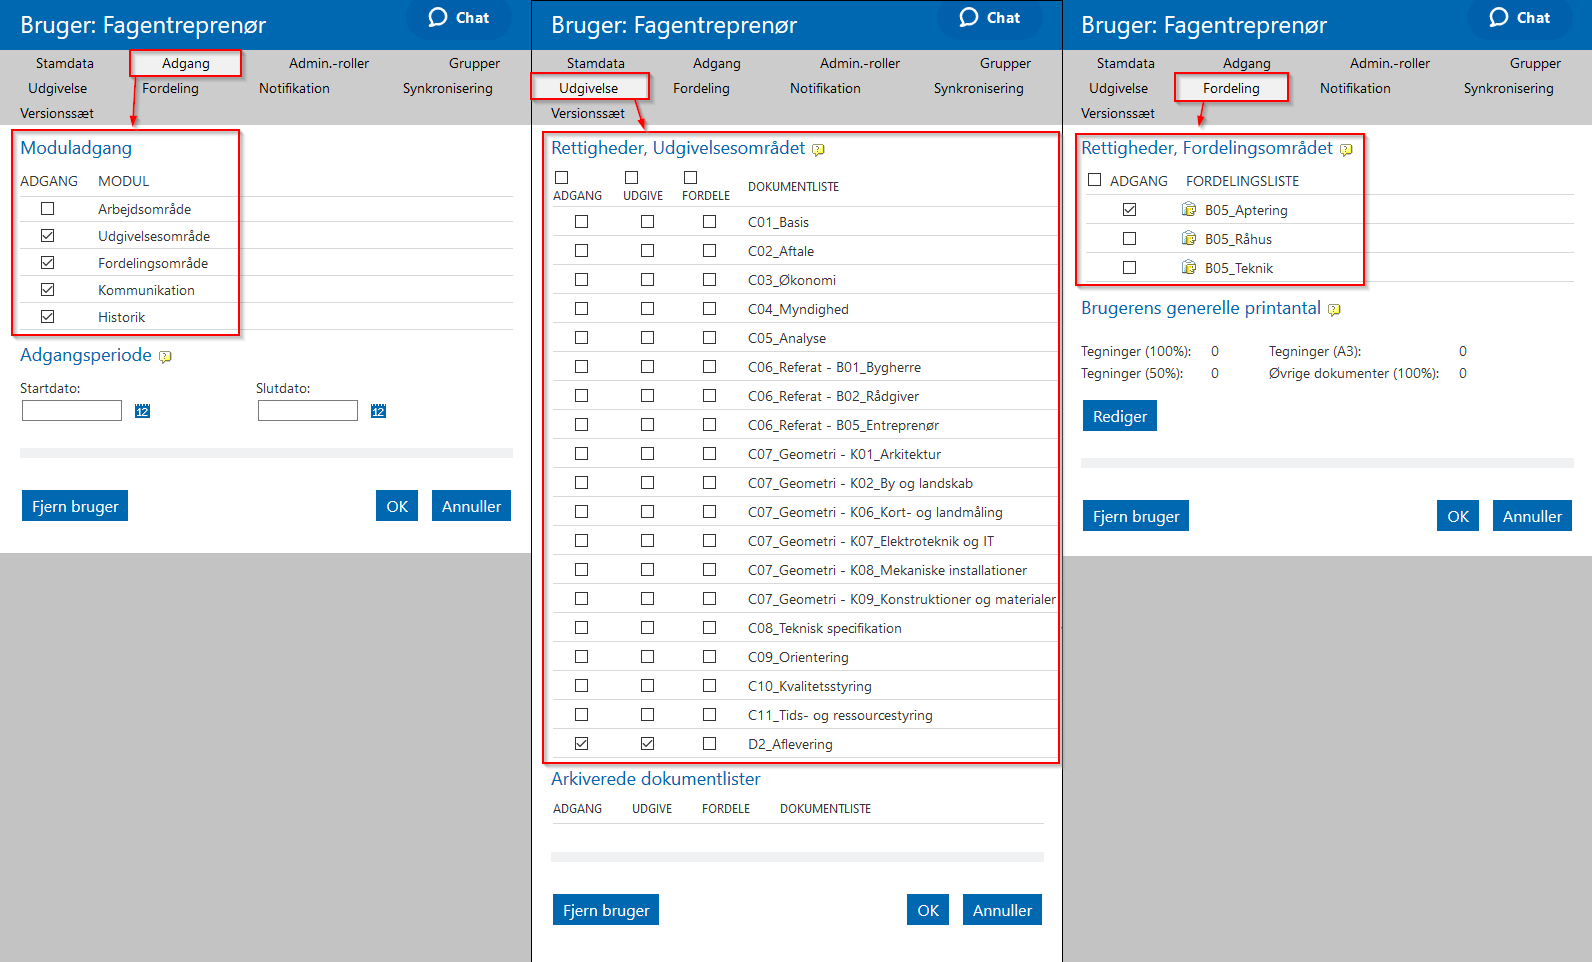Click the B05_Teknik distribution list icon
The height and width of the screenshot is (962, 1592).
1189,268
